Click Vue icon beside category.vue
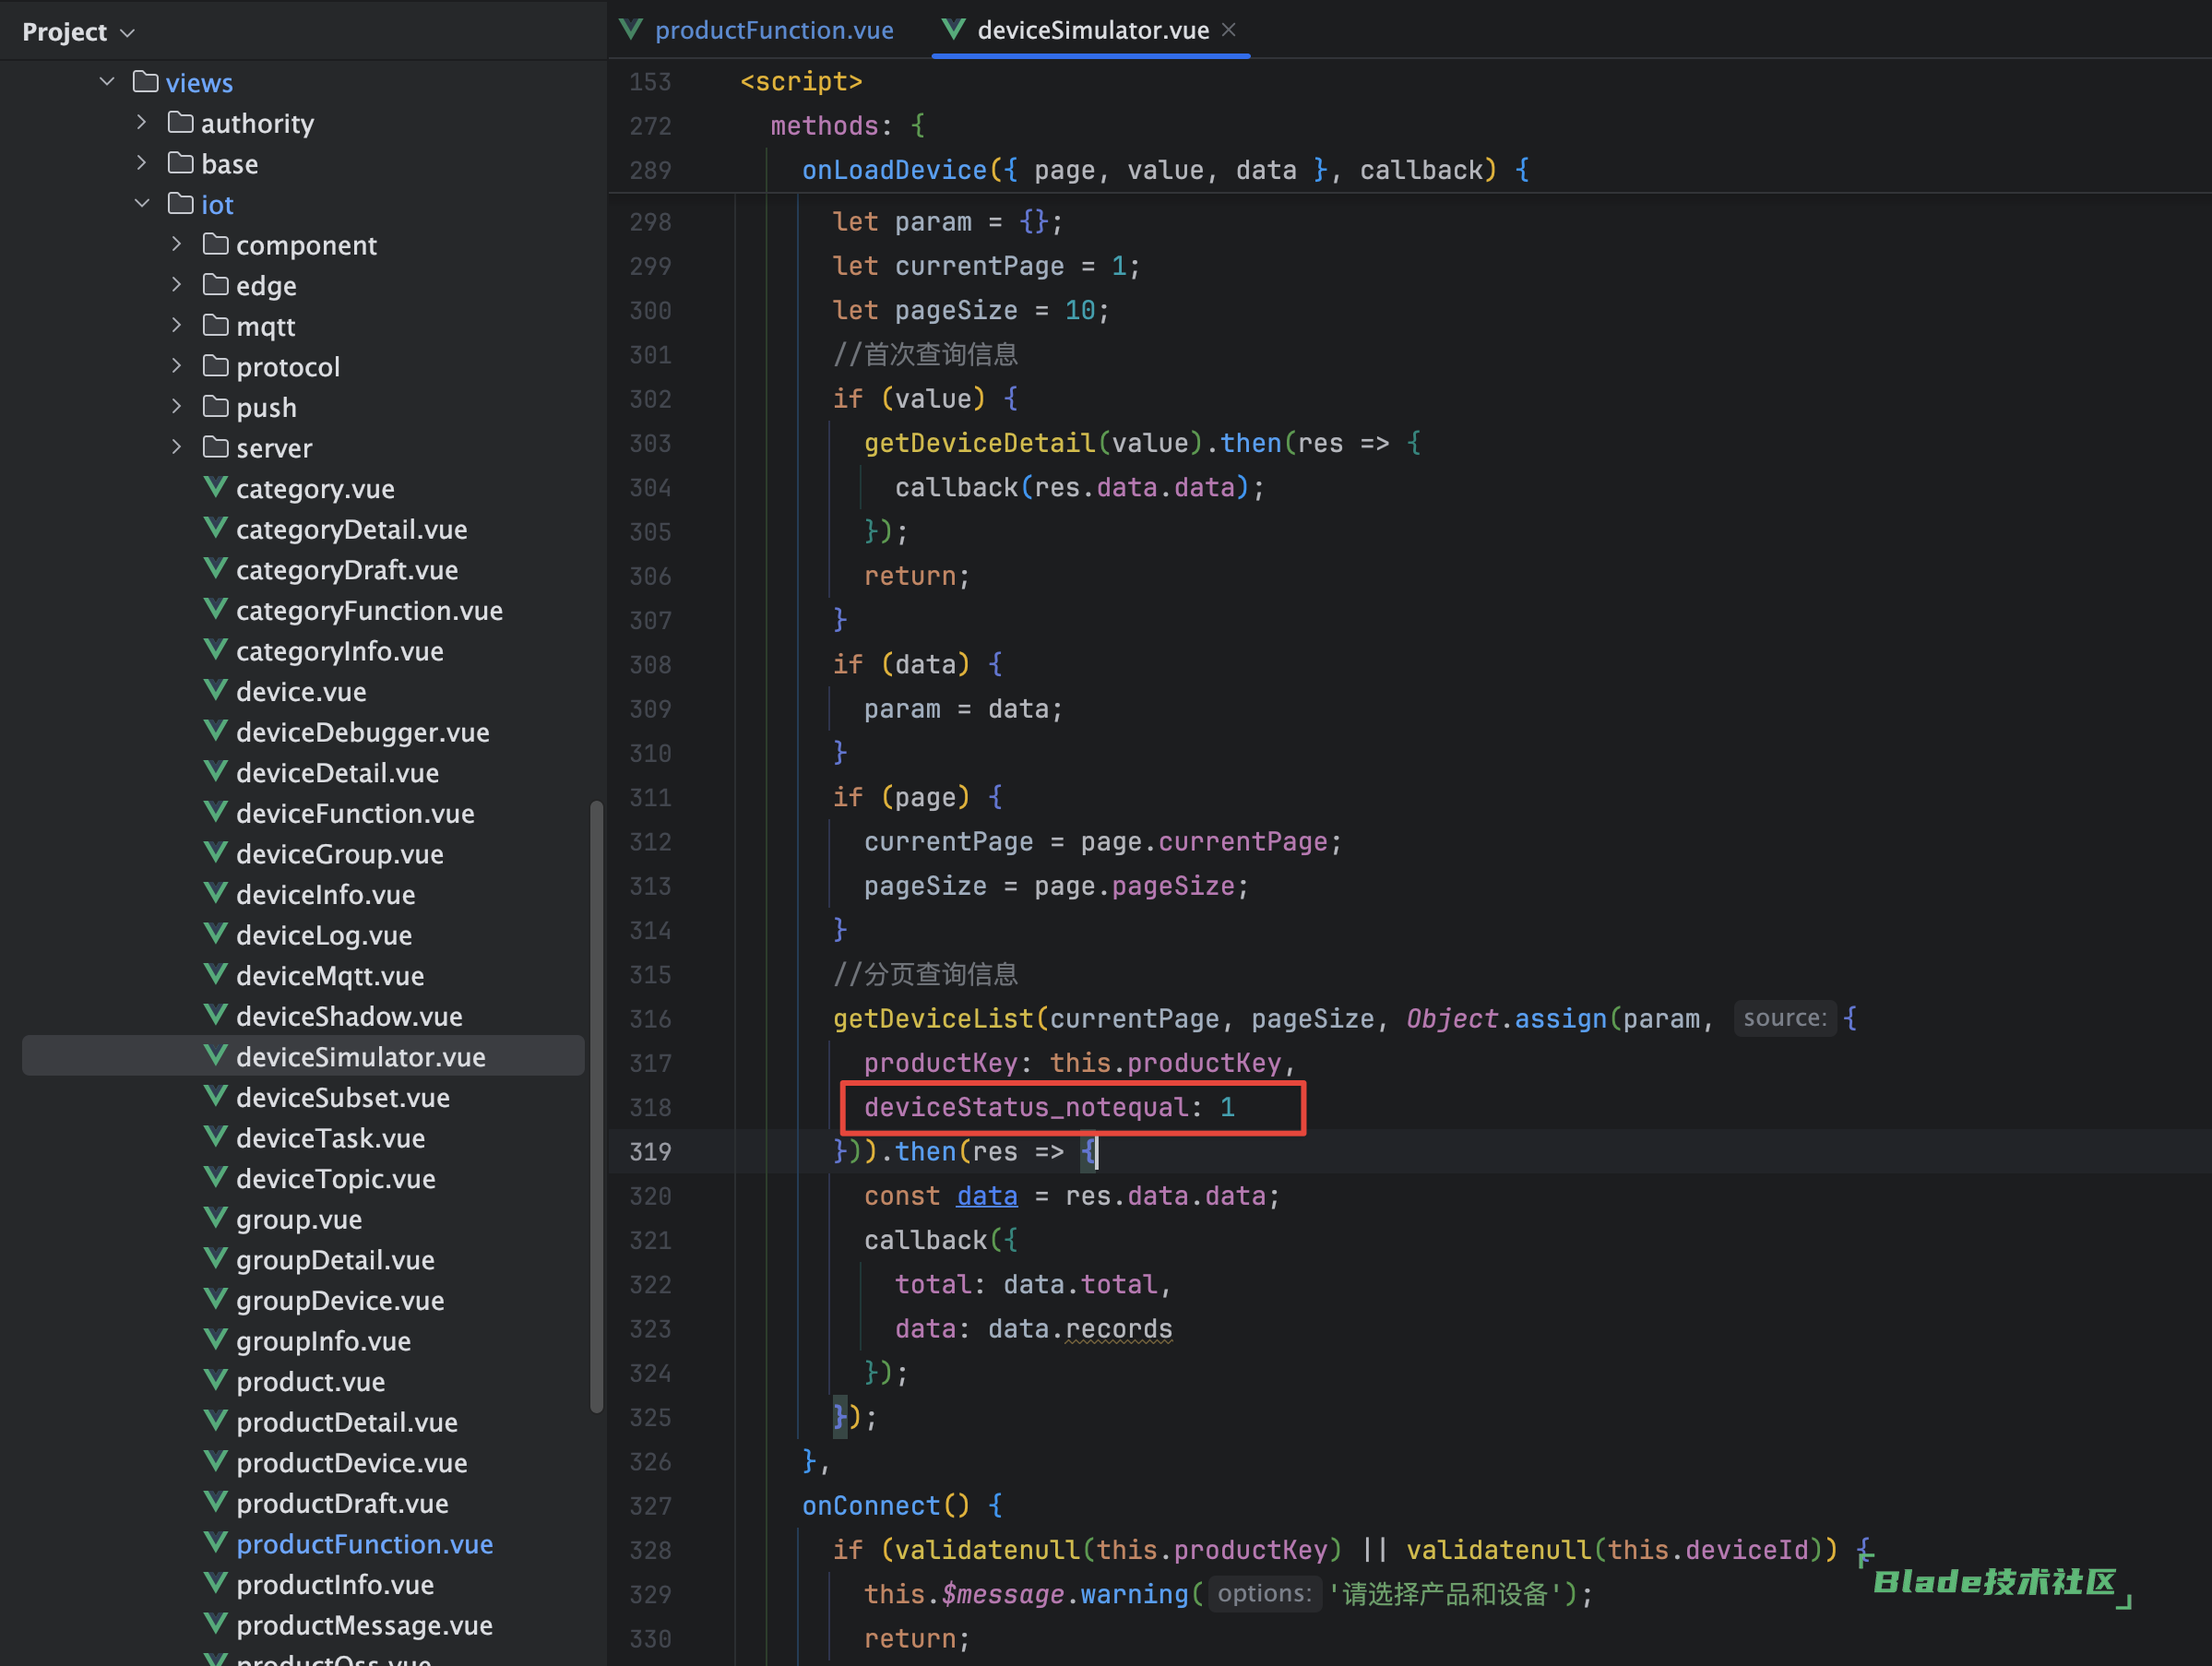Viewport: 2212px width, 1666px height. tap(215, 487)
